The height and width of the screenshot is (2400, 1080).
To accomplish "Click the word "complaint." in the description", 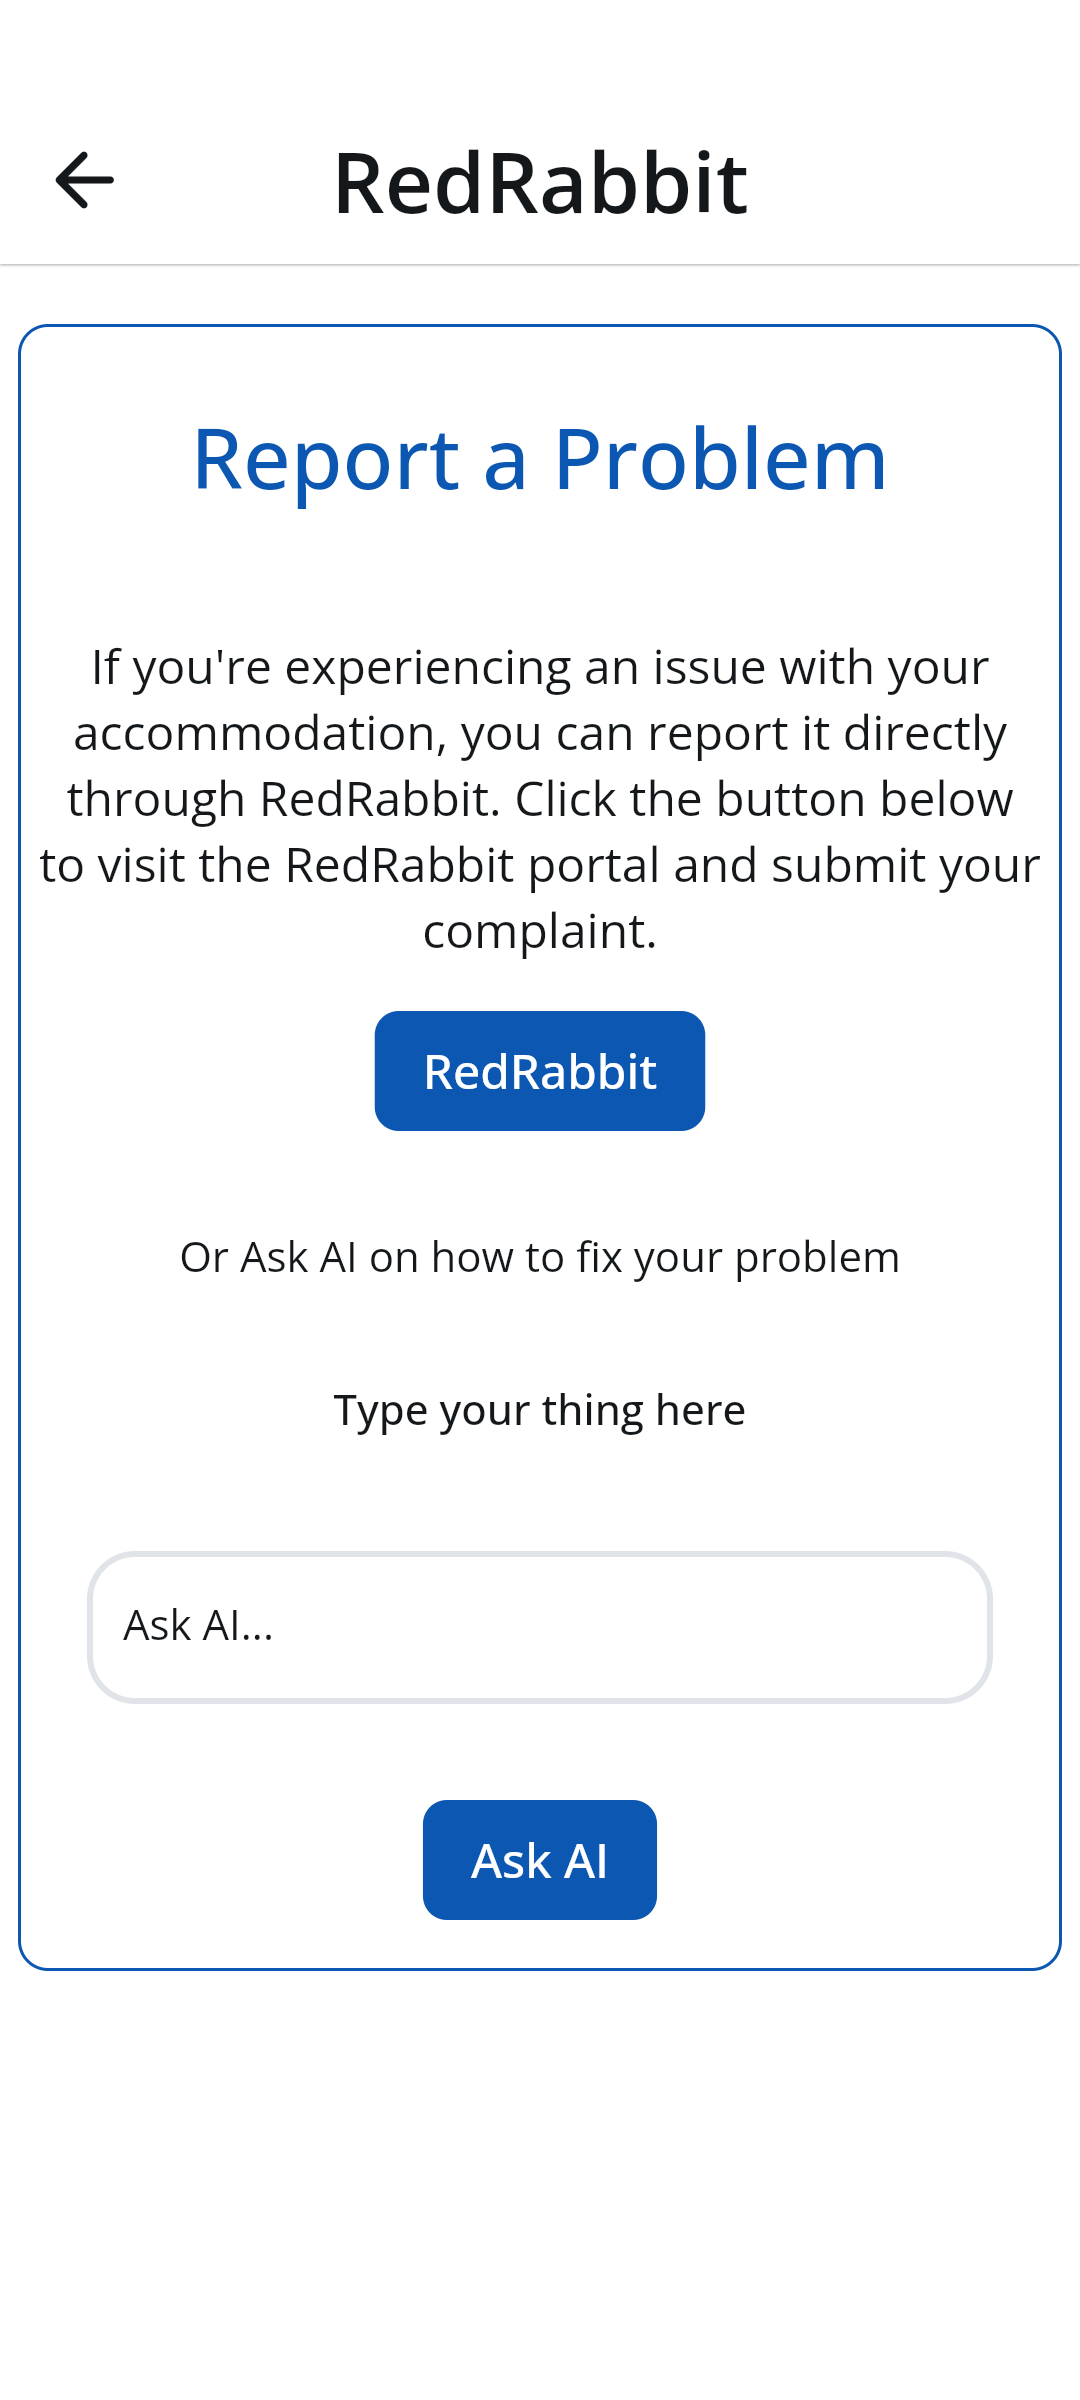I will click(540, 931).
